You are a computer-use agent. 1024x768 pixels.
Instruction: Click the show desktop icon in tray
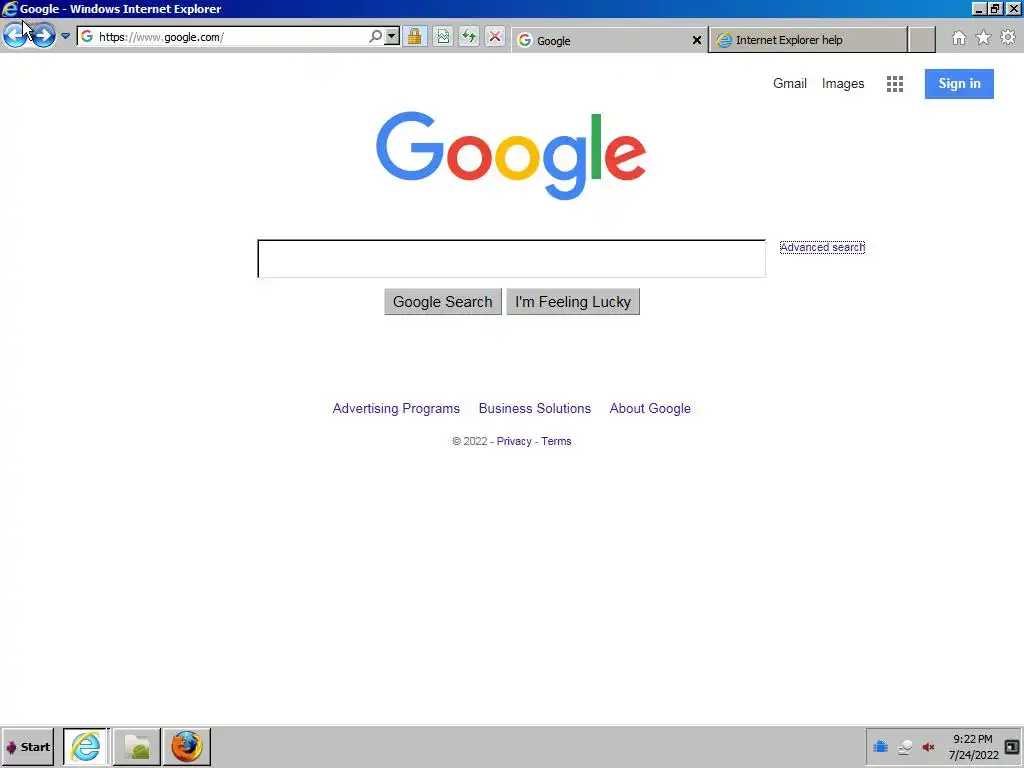click(x=1012, y=746)
